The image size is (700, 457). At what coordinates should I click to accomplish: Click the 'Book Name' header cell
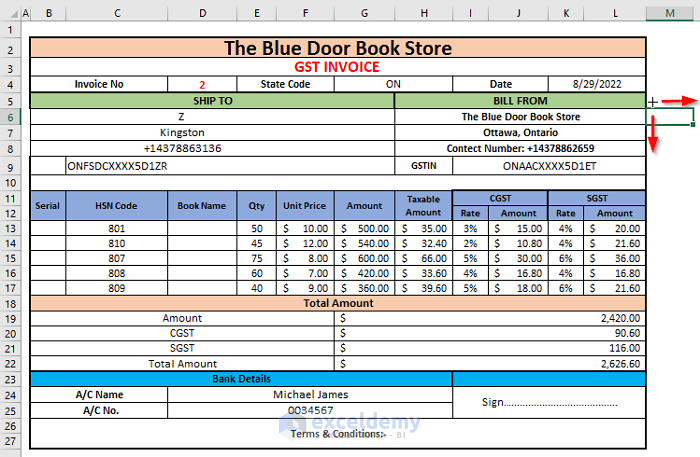(202, 206)
